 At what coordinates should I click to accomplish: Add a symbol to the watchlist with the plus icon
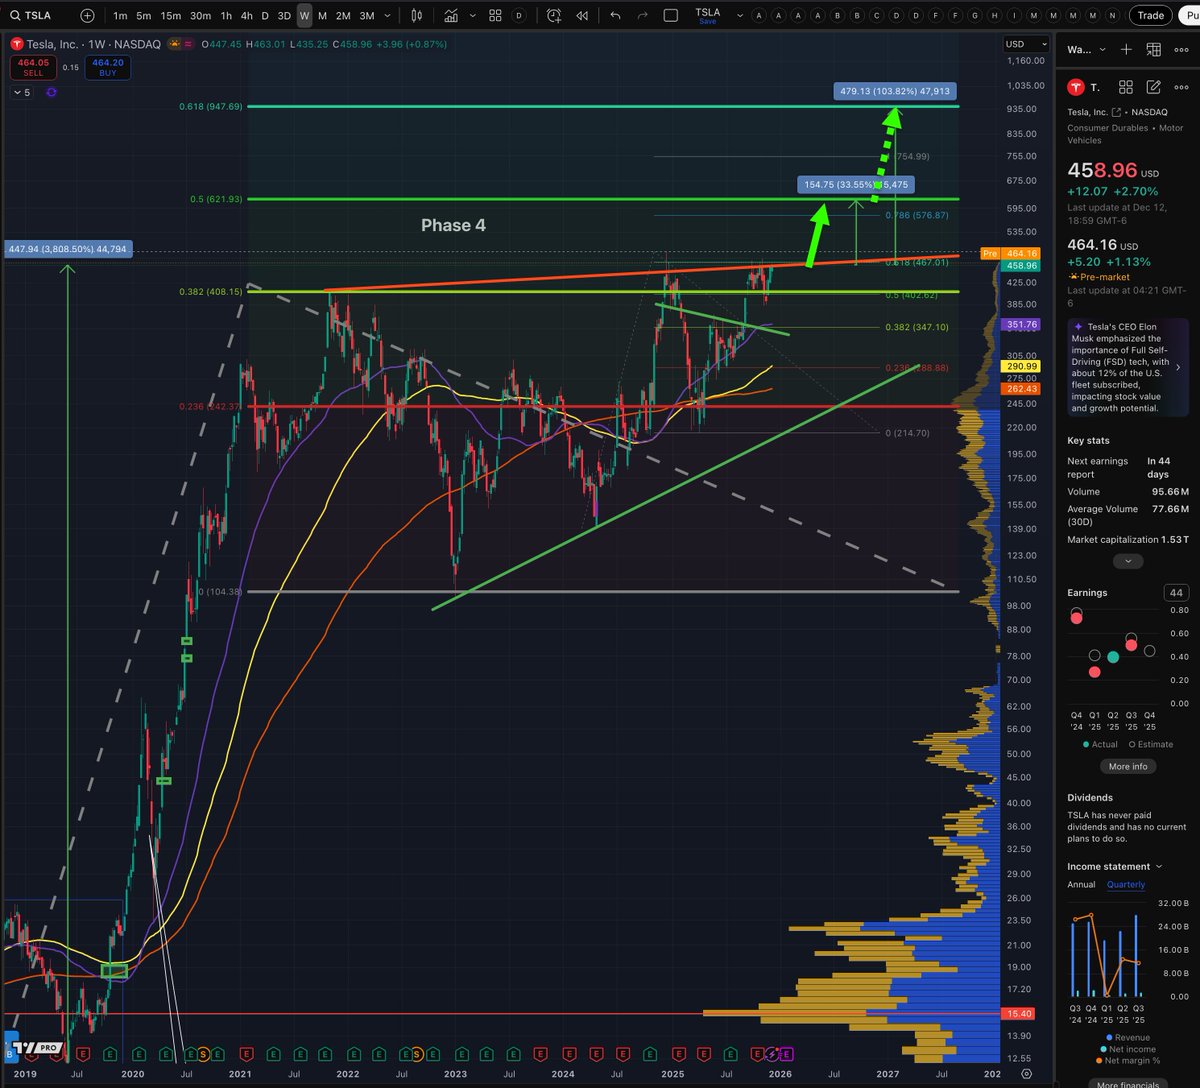[1126, 49]
